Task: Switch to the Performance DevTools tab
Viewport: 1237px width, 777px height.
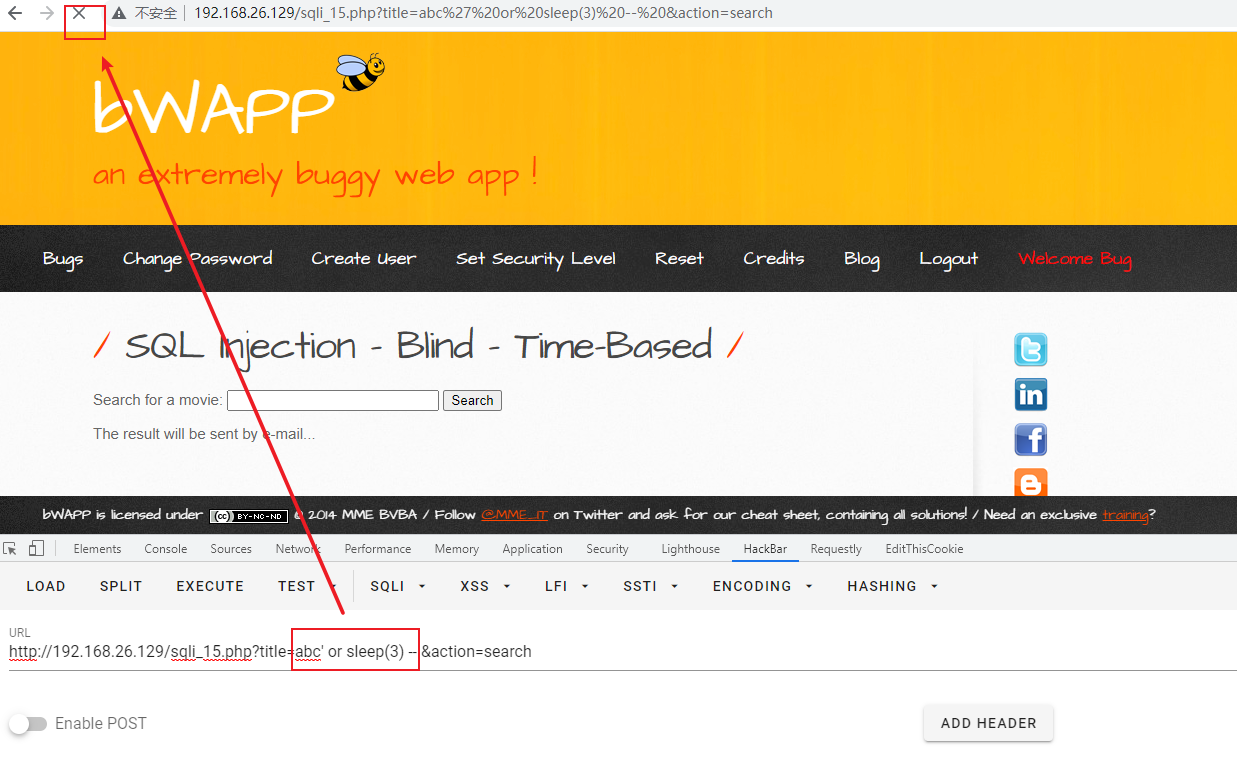Action: tap(378, 549)
